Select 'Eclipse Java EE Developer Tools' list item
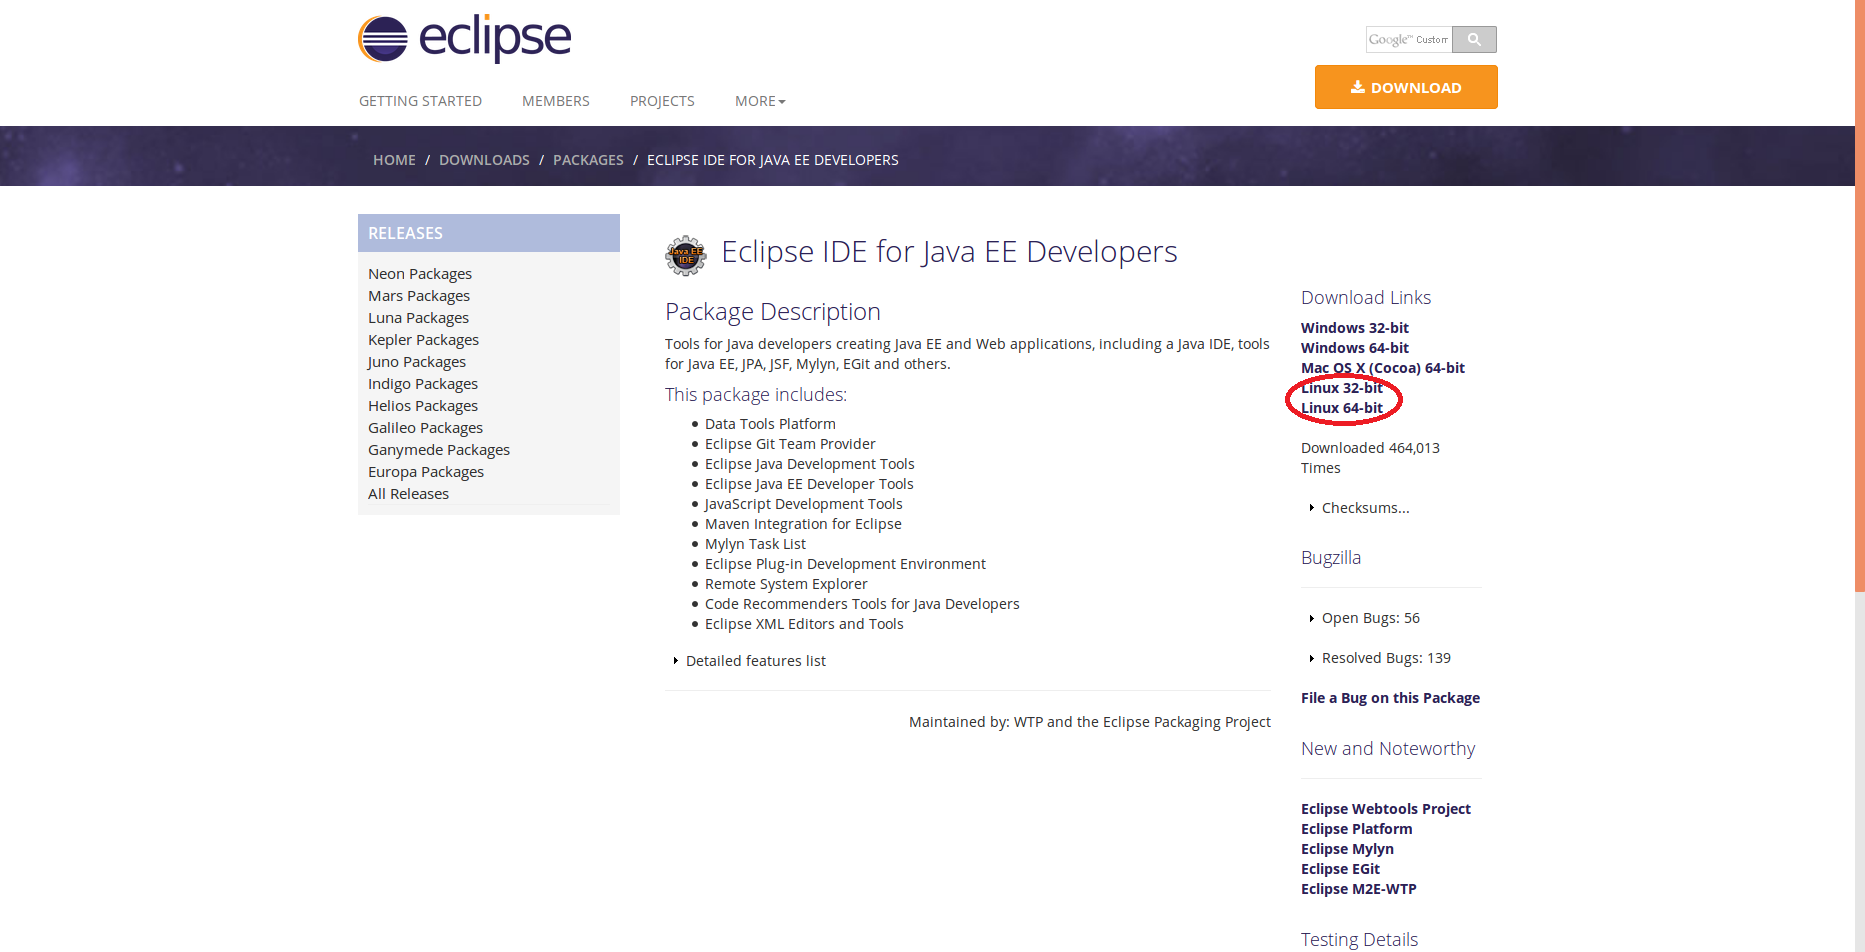The height and width of the screenshot is (952, 1865). [x=809, y=484]
